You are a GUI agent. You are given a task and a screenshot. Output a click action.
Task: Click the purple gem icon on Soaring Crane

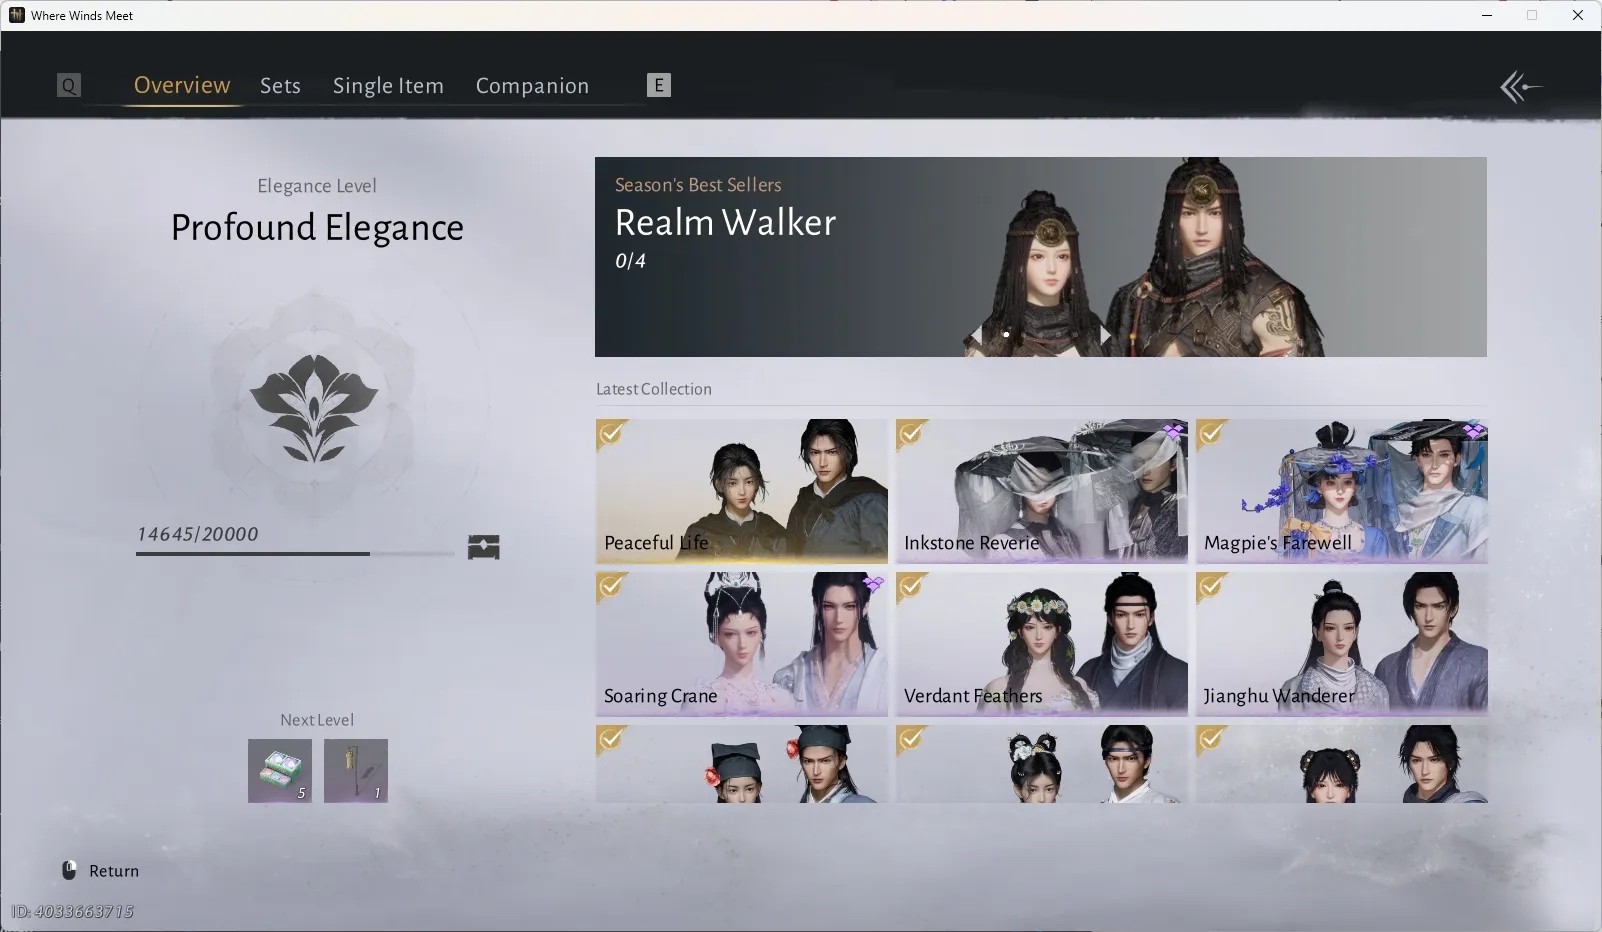[873, 583]
